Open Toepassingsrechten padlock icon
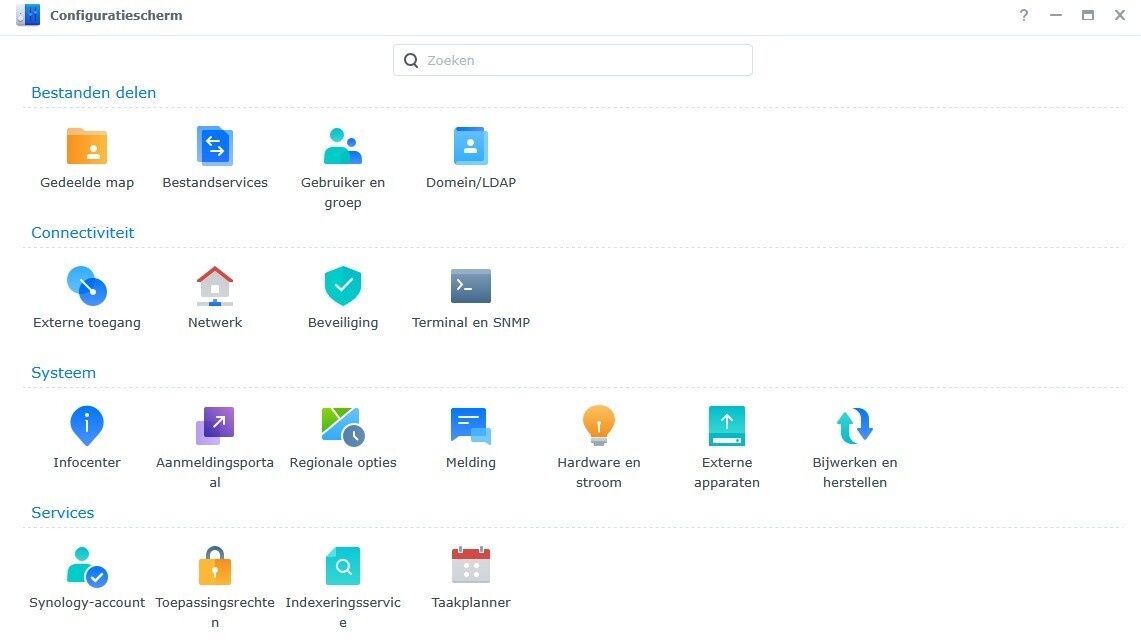This screenshot has height=644, width=1141. [215, 566]
